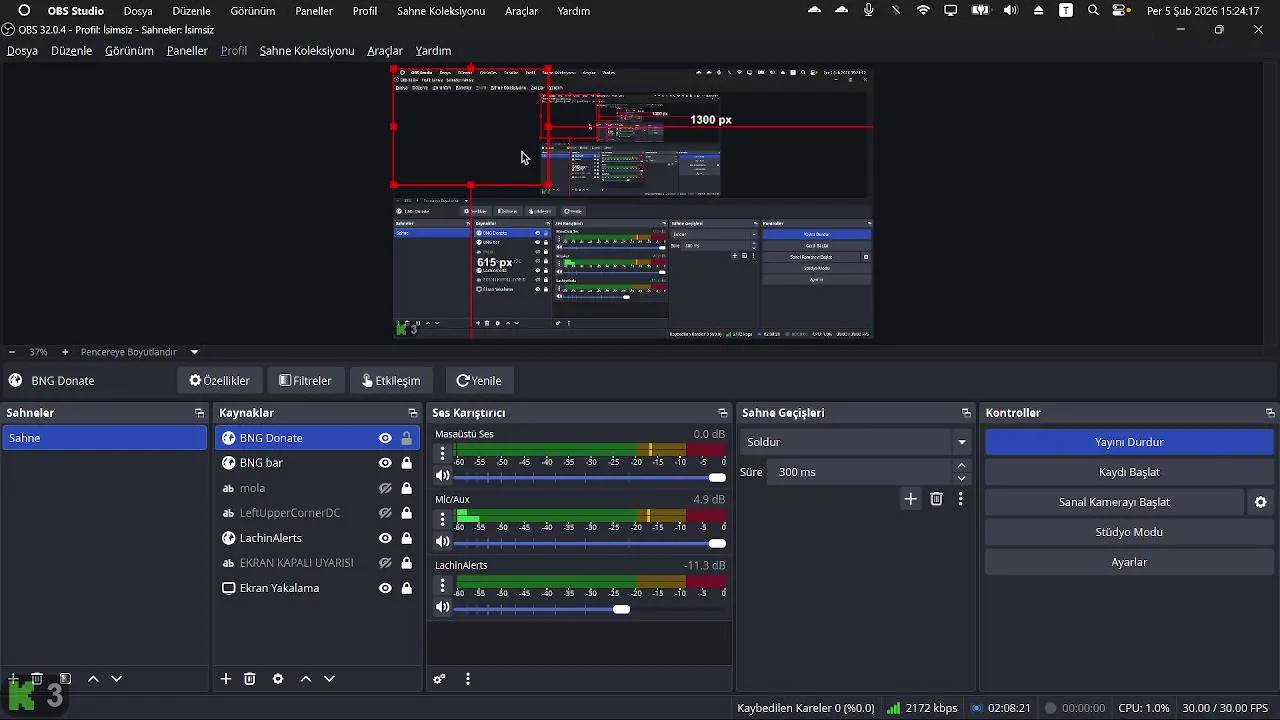Viewport: 1280px width, 720px height.
Task: Select Sahne in the scenes list
Action: coord(104,438)
